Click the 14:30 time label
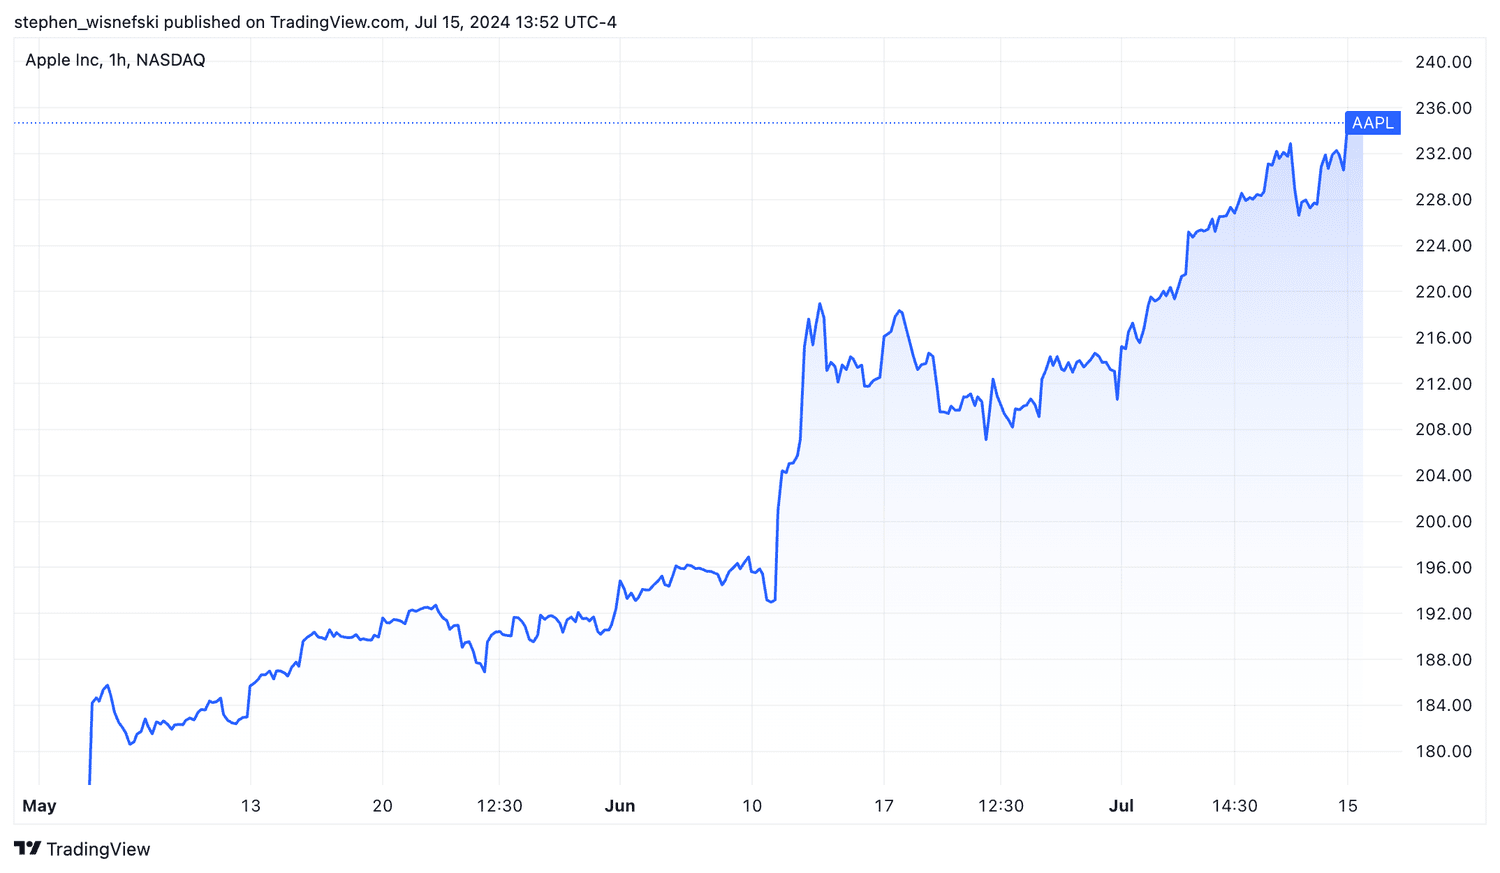 pos(1234,806)
